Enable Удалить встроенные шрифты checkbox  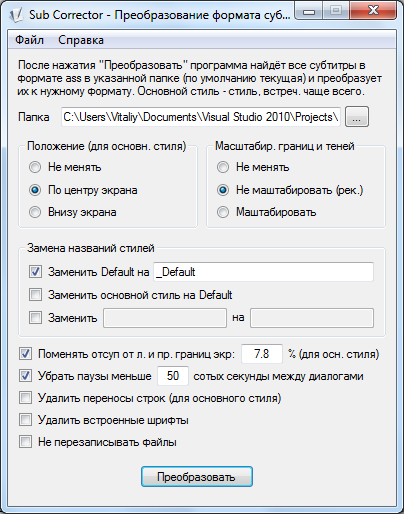tap(25, 420)
